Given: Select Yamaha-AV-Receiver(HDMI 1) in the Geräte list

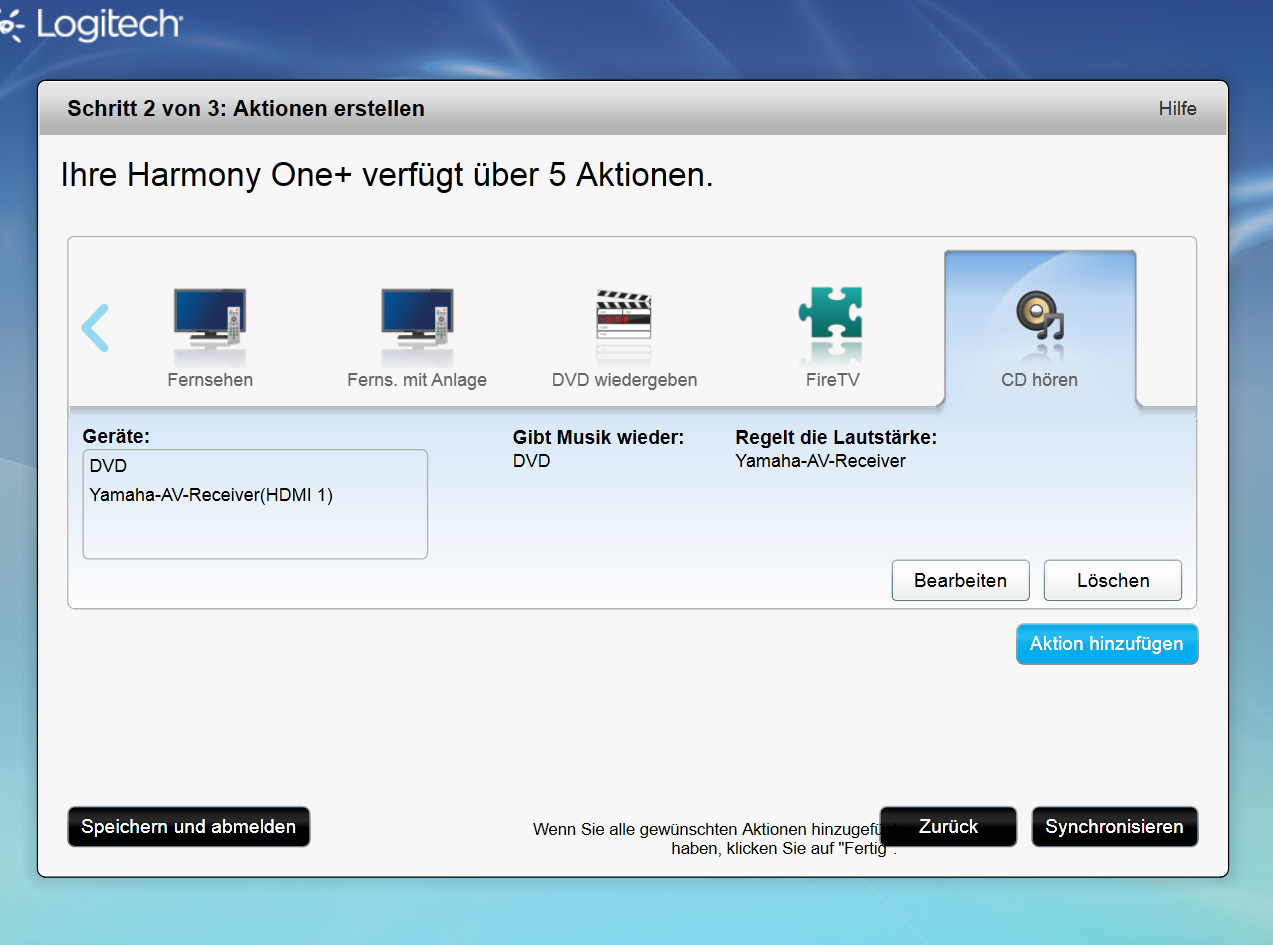Looking at the screenshot, I should [210, 494].
